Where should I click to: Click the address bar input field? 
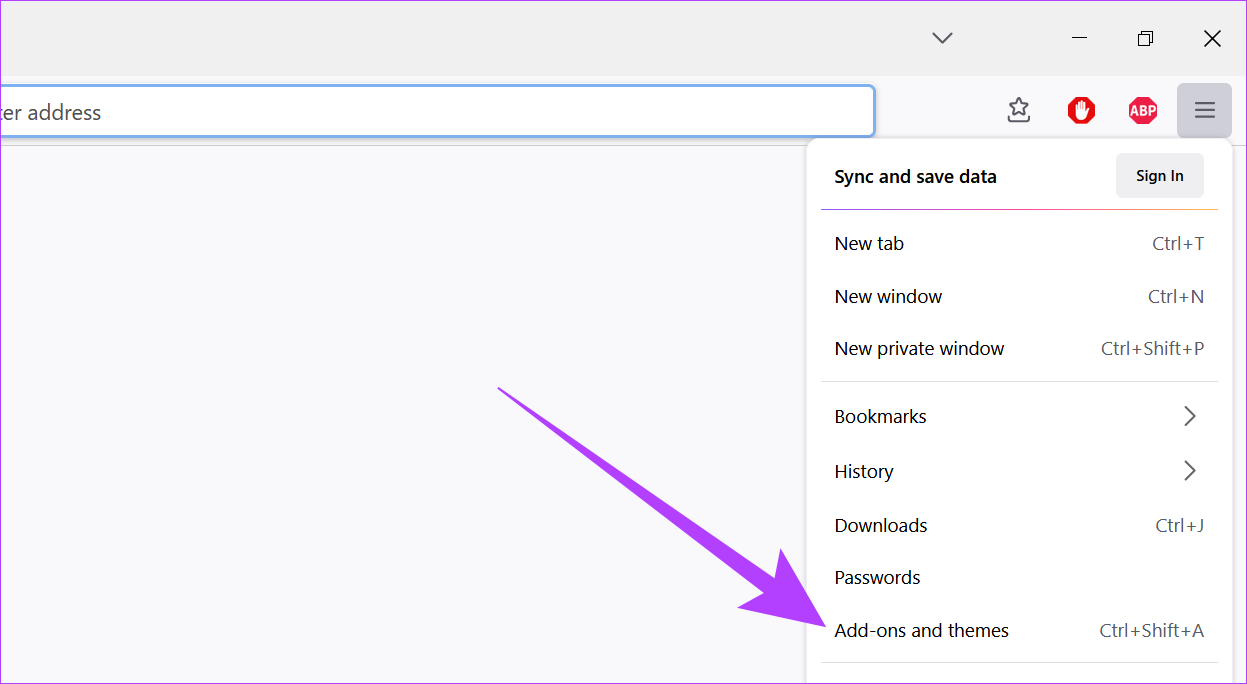point(437,112)
